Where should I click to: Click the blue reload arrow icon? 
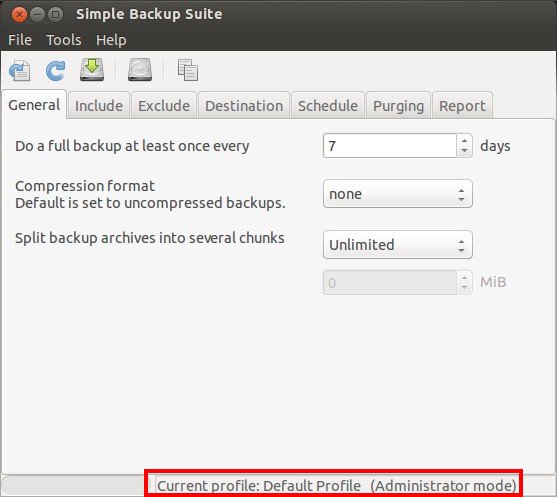(x=55, y=70)
